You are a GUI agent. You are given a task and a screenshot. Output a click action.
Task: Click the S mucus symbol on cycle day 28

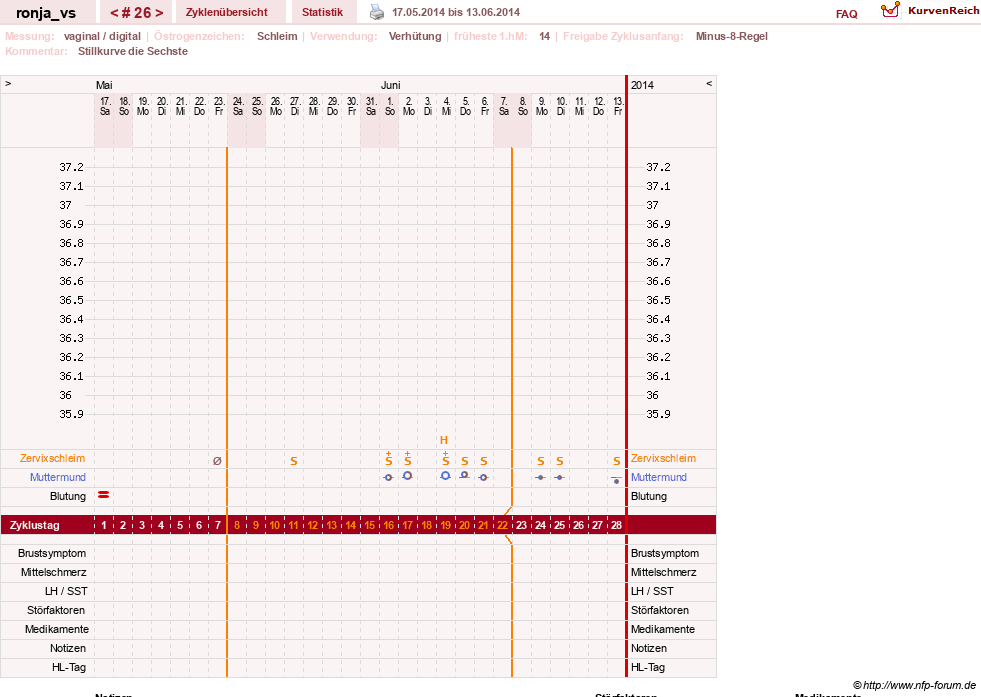616,461
